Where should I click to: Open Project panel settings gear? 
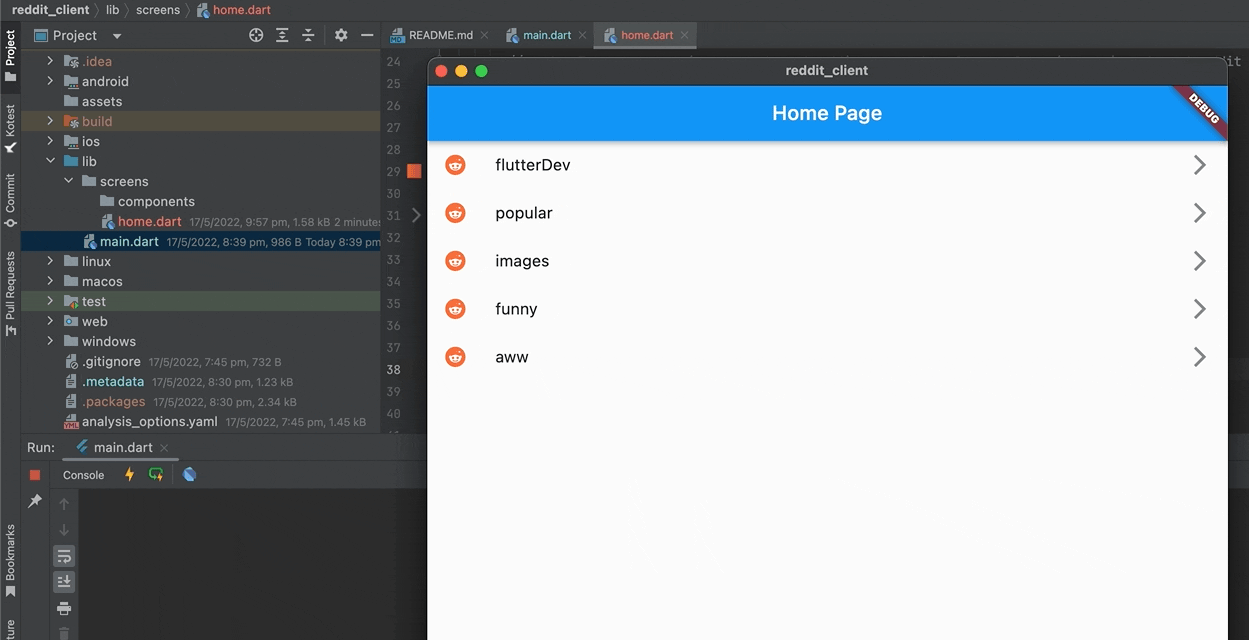tap(340, 35)
